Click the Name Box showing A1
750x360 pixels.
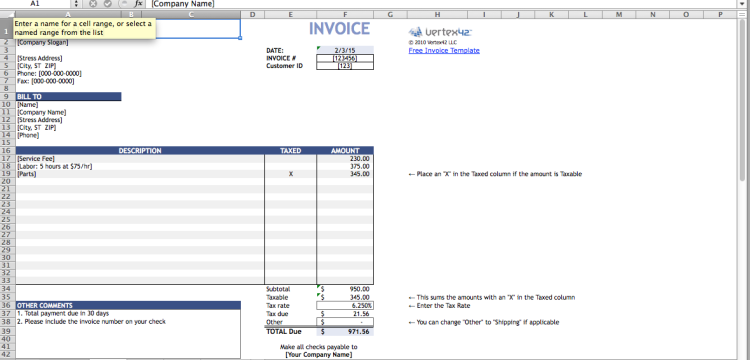(36, 3)
